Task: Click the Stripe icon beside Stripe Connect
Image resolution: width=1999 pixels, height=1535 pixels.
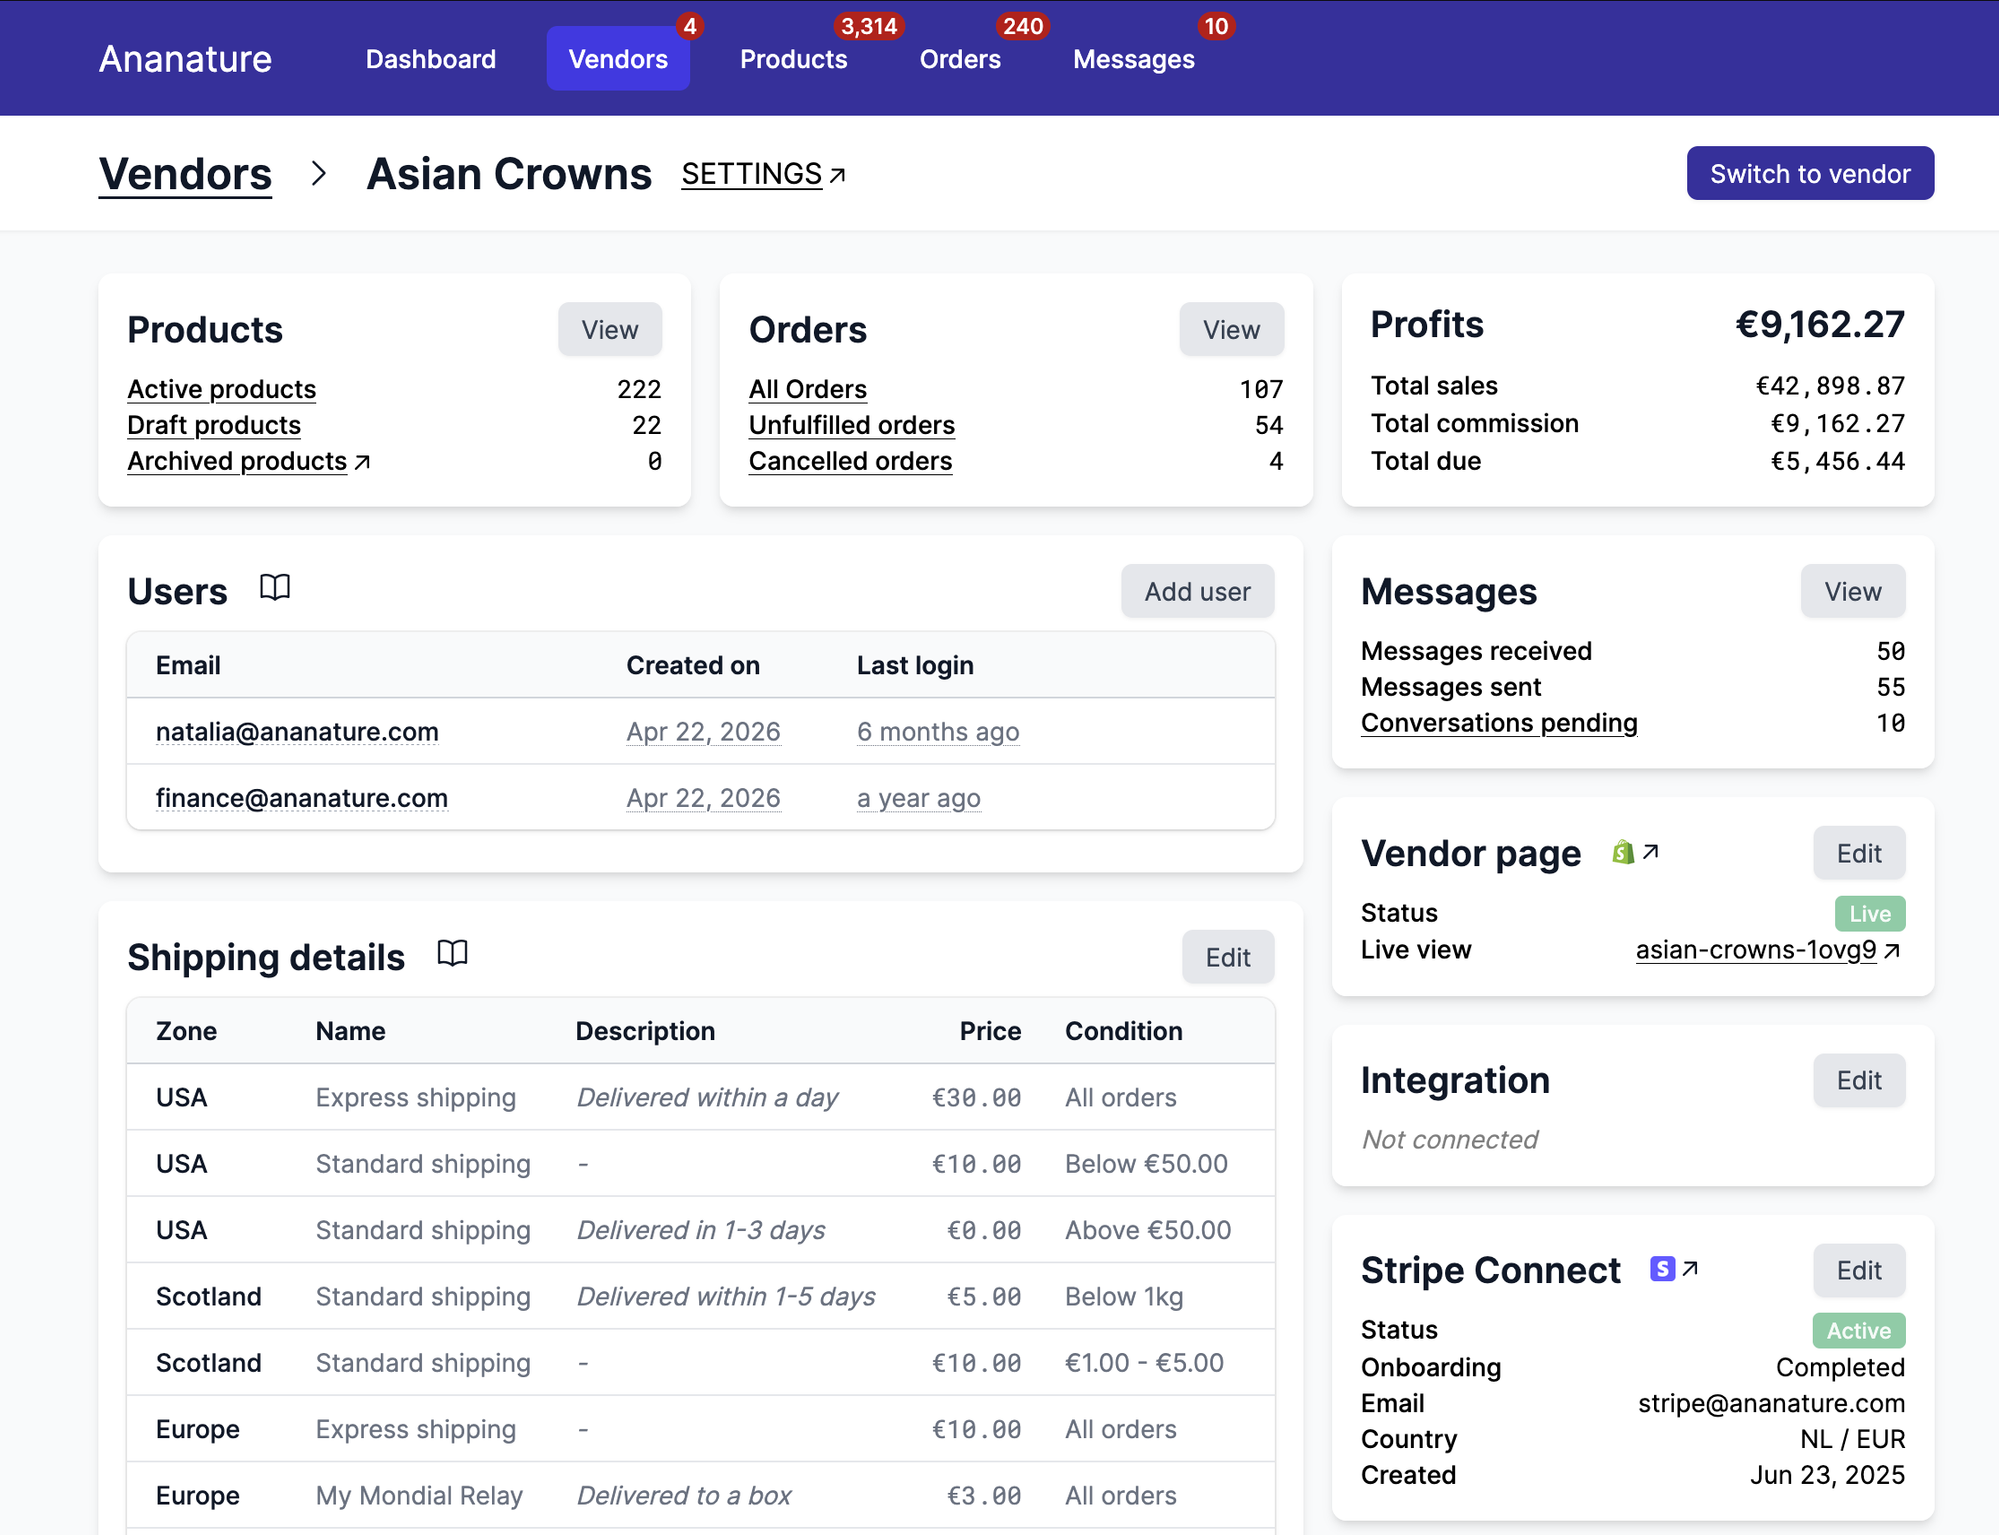Action: click(x=1662, y=1269)
